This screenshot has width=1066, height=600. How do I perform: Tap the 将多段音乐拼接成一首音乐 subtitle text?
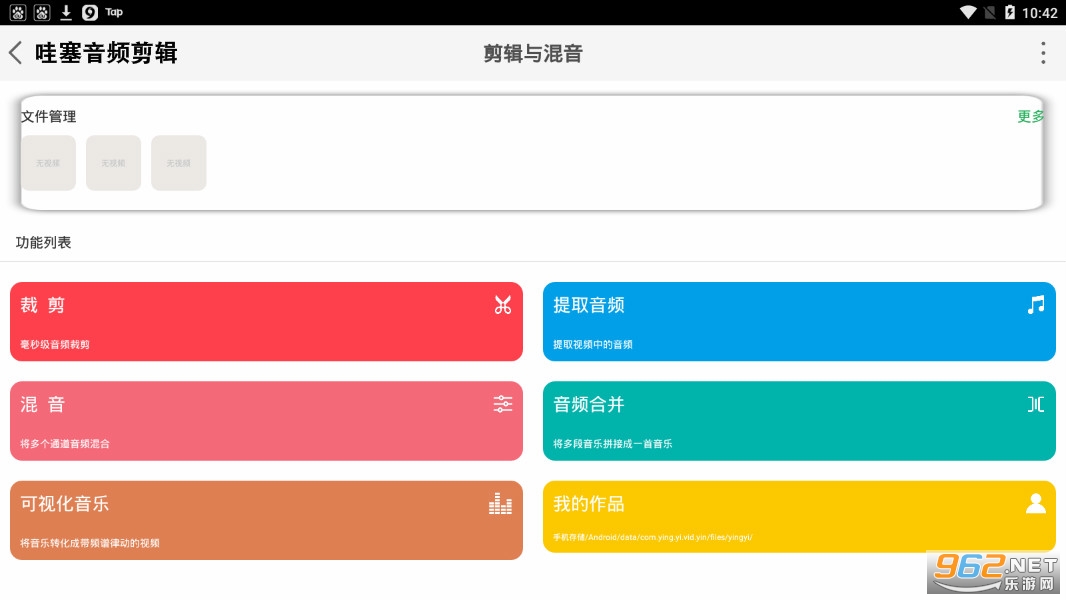click(x=613, y=444)
